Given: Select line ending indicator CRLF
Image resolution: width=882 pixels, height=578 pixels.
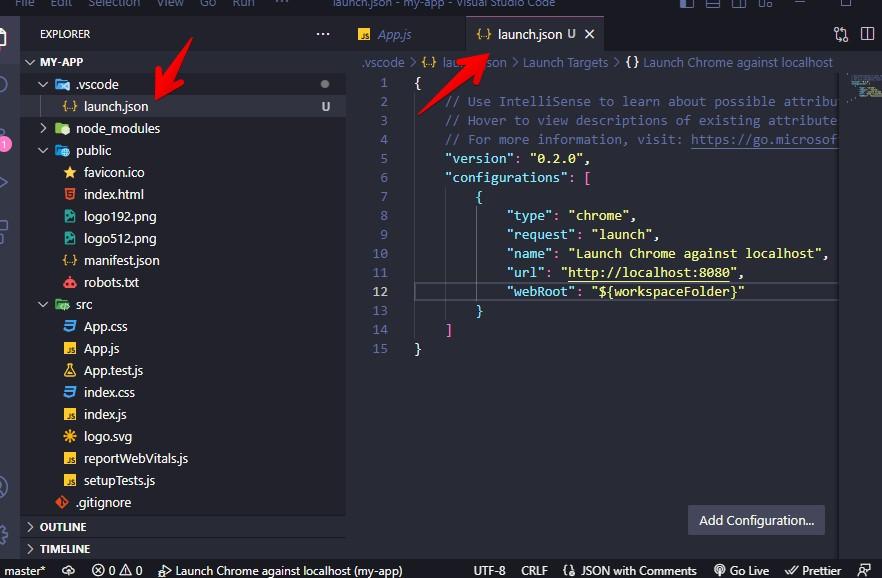Looking at the screenshot, I should pos(535,570).
